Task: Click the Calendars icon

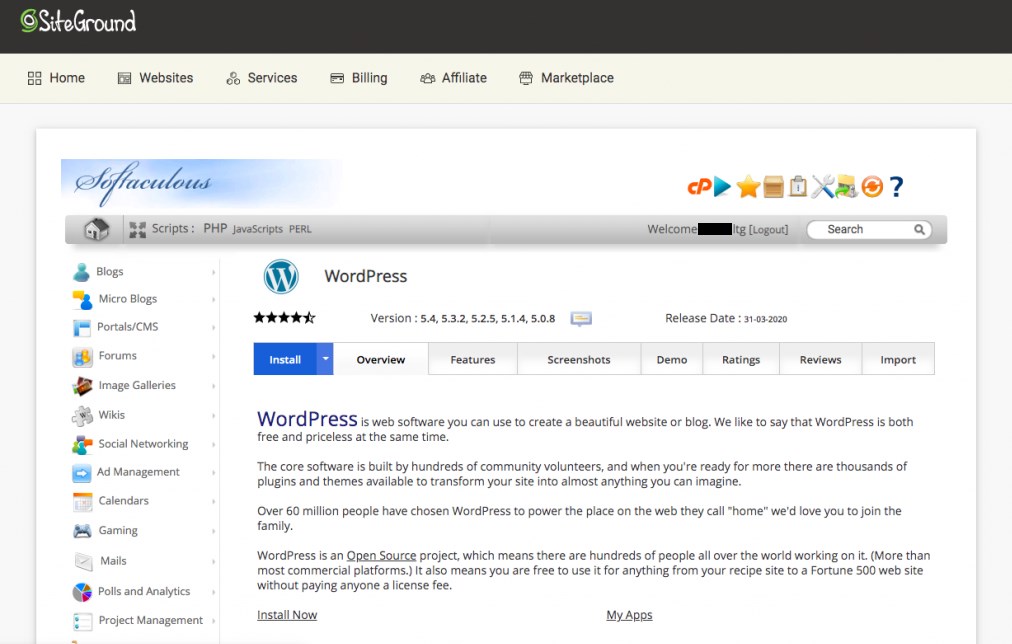Action: (x=83, y=501)
